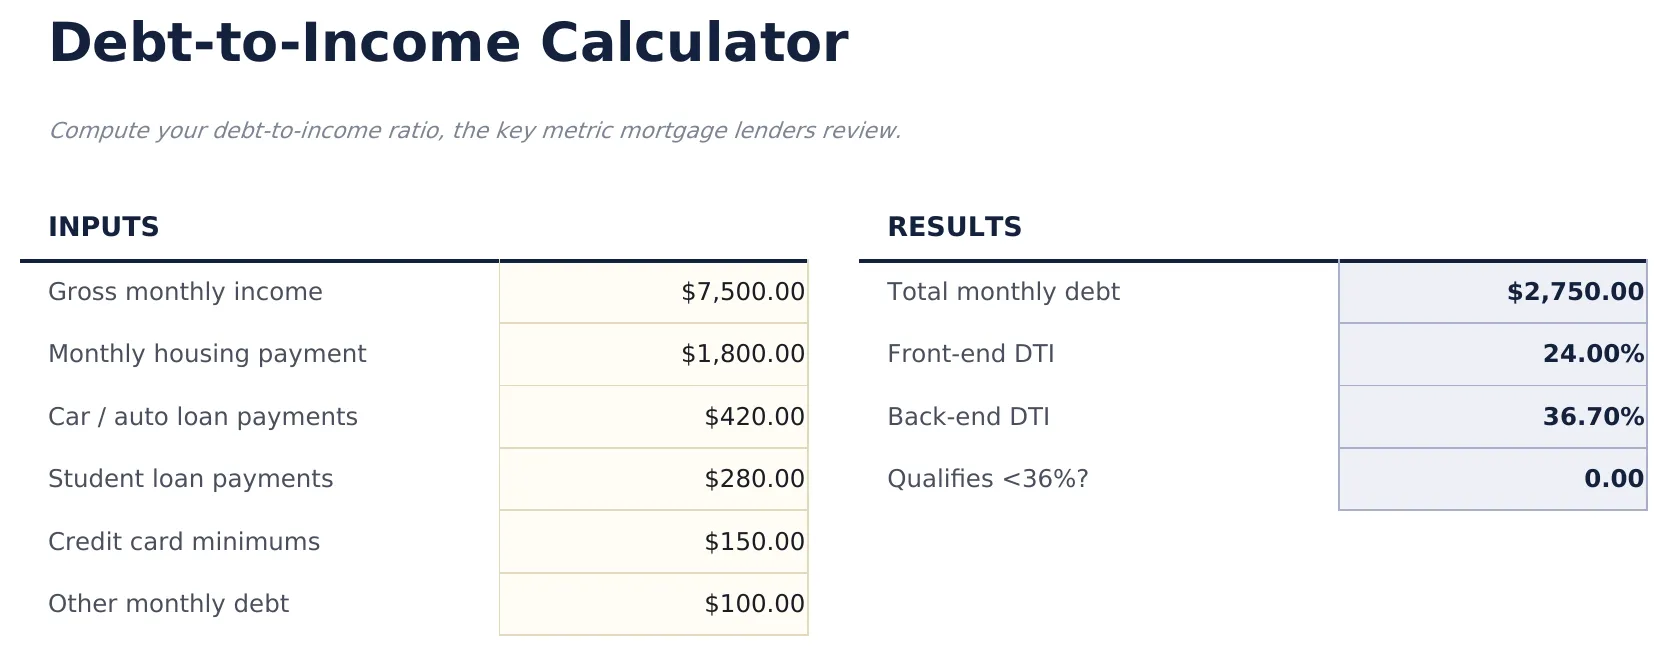Click the Back-end DTI percentage cell
The width and height of the screenshot is (1668, 656).
pyautogui.click(x=1492, y=417)
